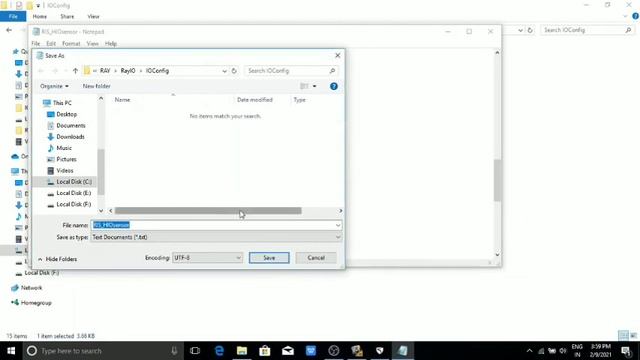The width and height of the screenshot is (640, 360).
Task: Select This PC in the dialog navigation tree
Action: pos(62,103)
